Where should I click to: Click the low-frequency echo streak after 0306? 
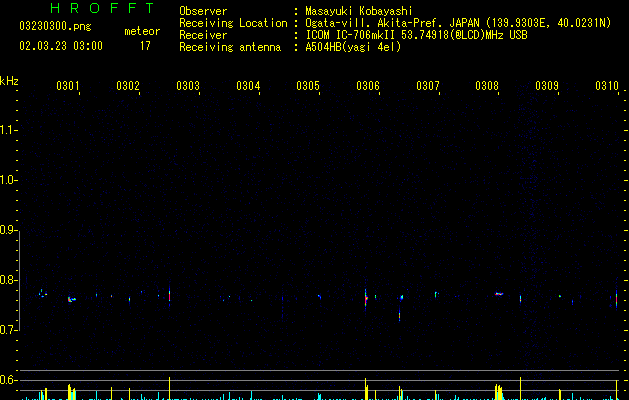pos(400,315)
